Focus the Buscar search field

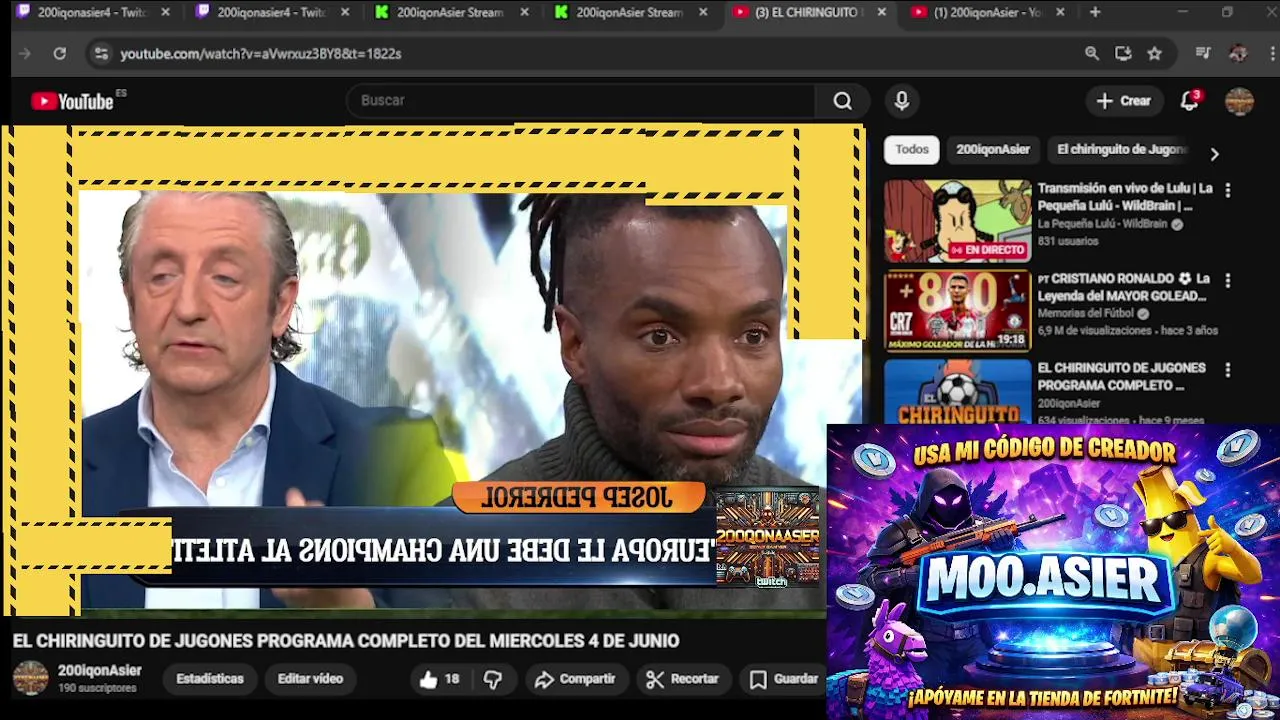(x=582, y=101)
